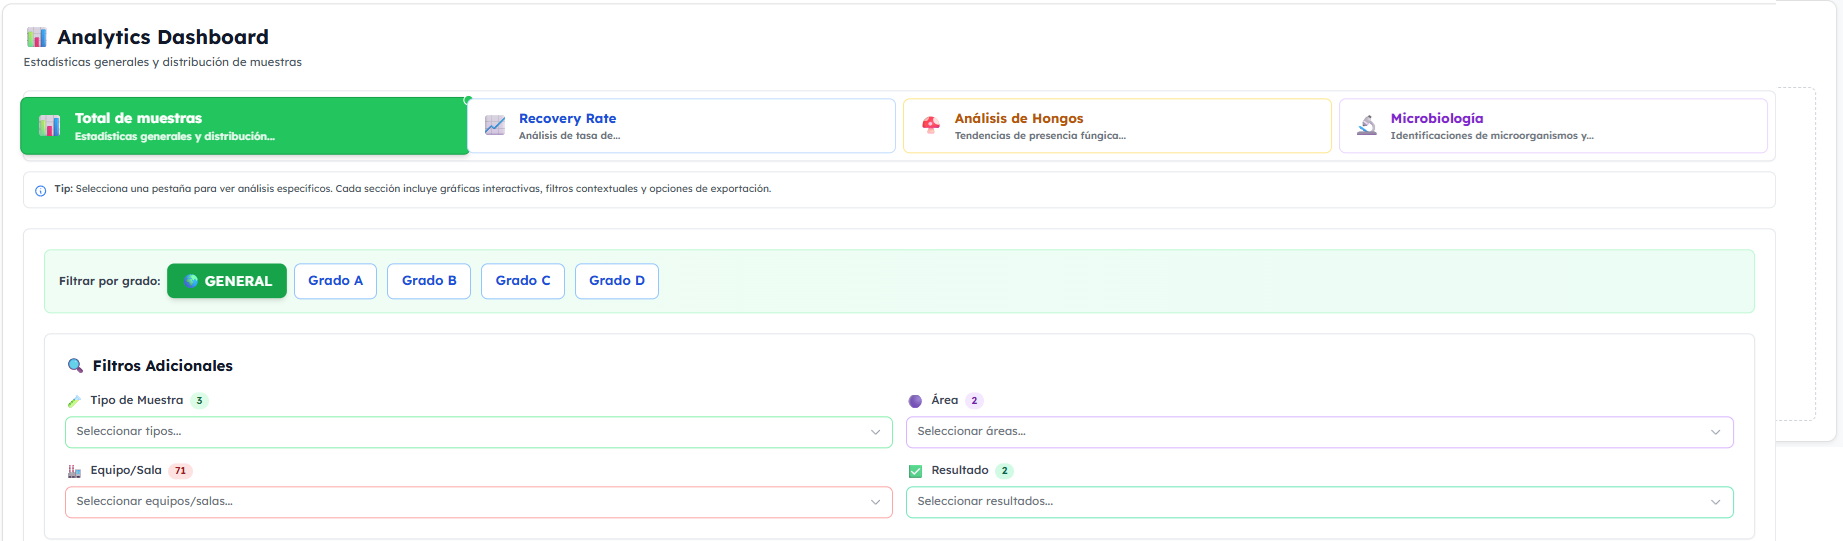Switch to the Recovery Rate tab

pyautogui.click(x=681, y=126)
